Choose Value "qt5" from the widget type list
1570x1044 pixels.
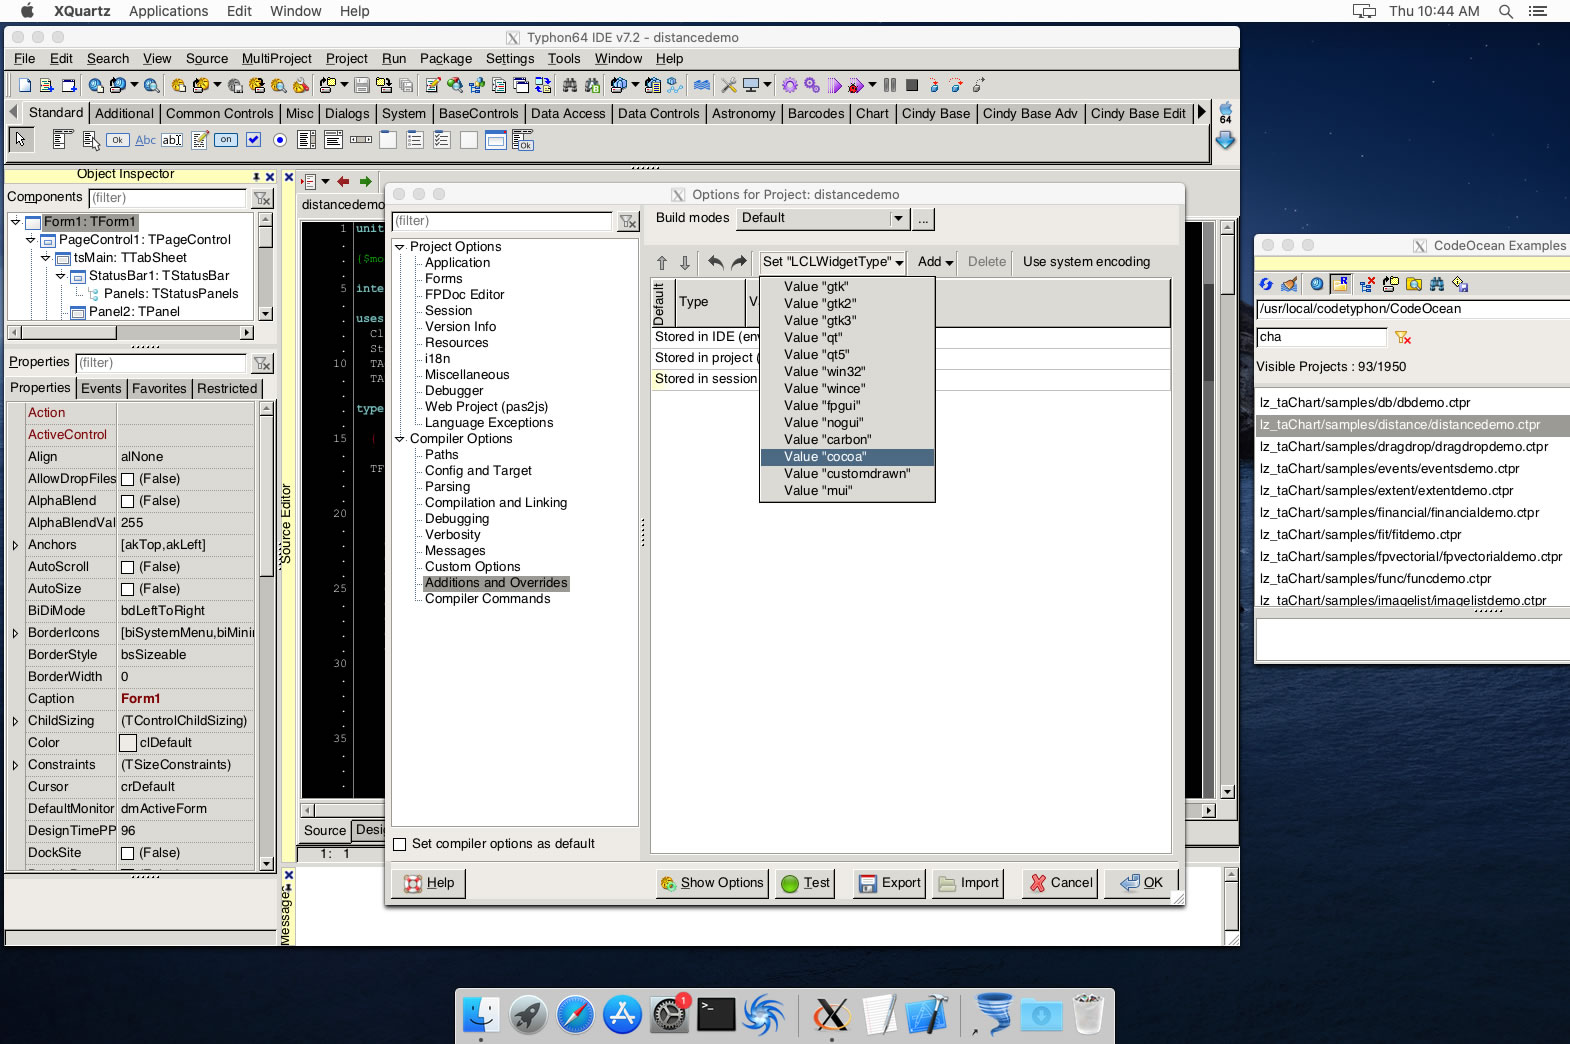click(847, 355)
